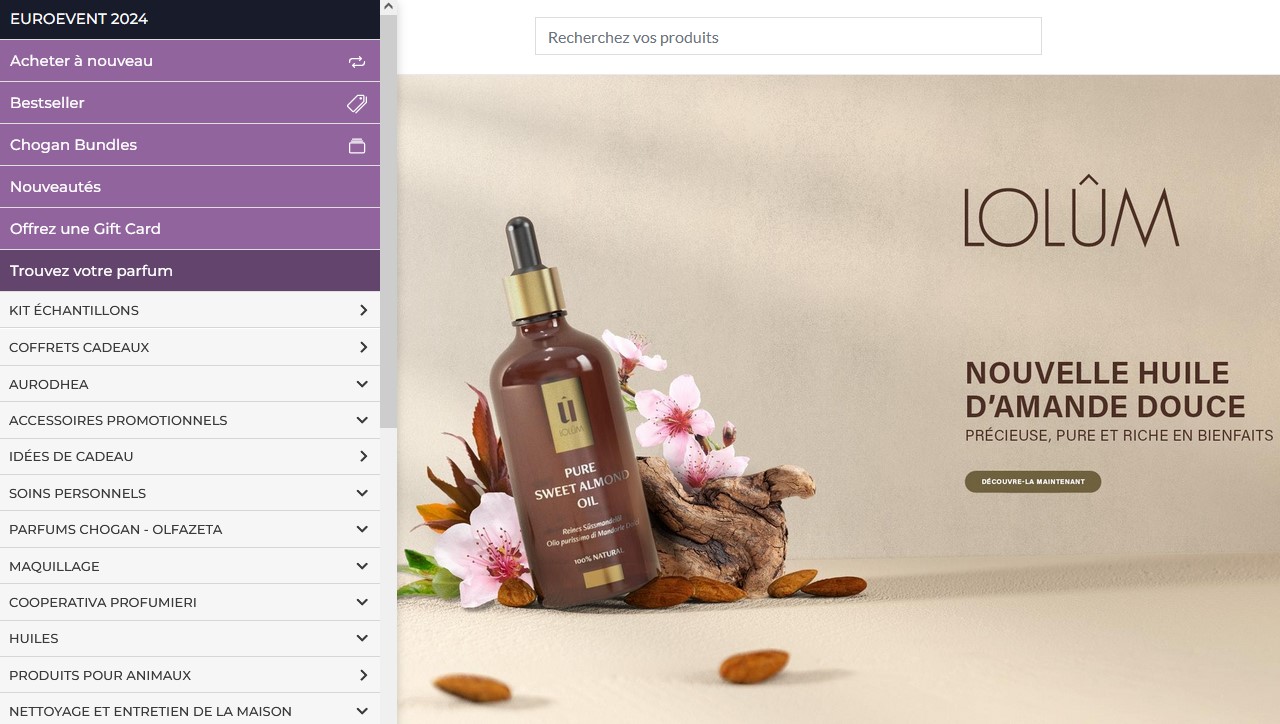
Task: Click the COFFRETS CADEAUX category label
Action: click(79, 347)
